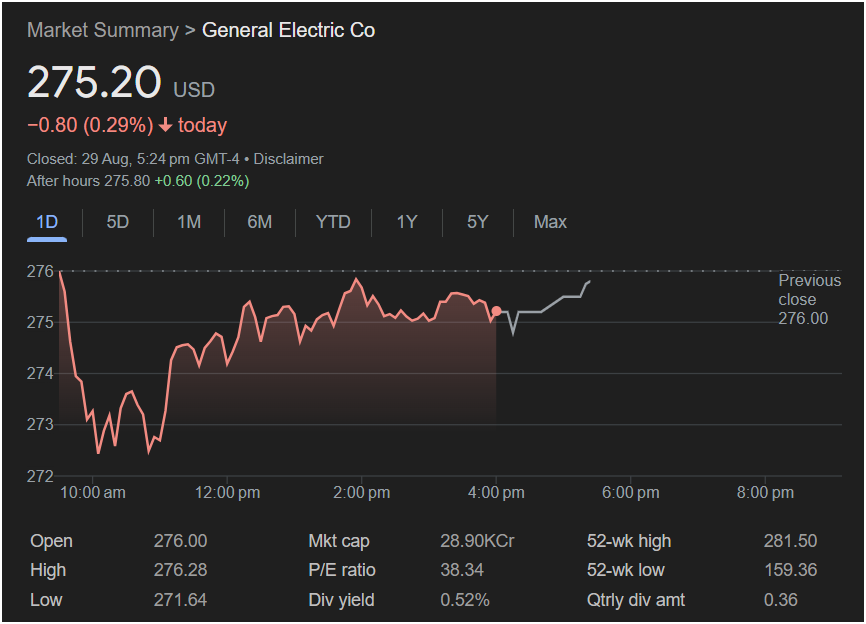Click the P/E ratio value 38.34
866x624 pixels.
461,570
